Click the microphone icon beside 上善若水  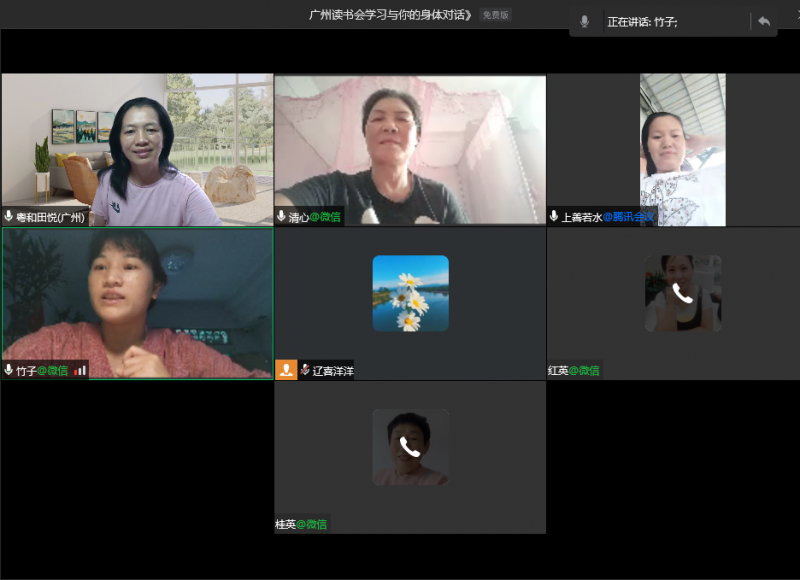click(x=554, y=216)
